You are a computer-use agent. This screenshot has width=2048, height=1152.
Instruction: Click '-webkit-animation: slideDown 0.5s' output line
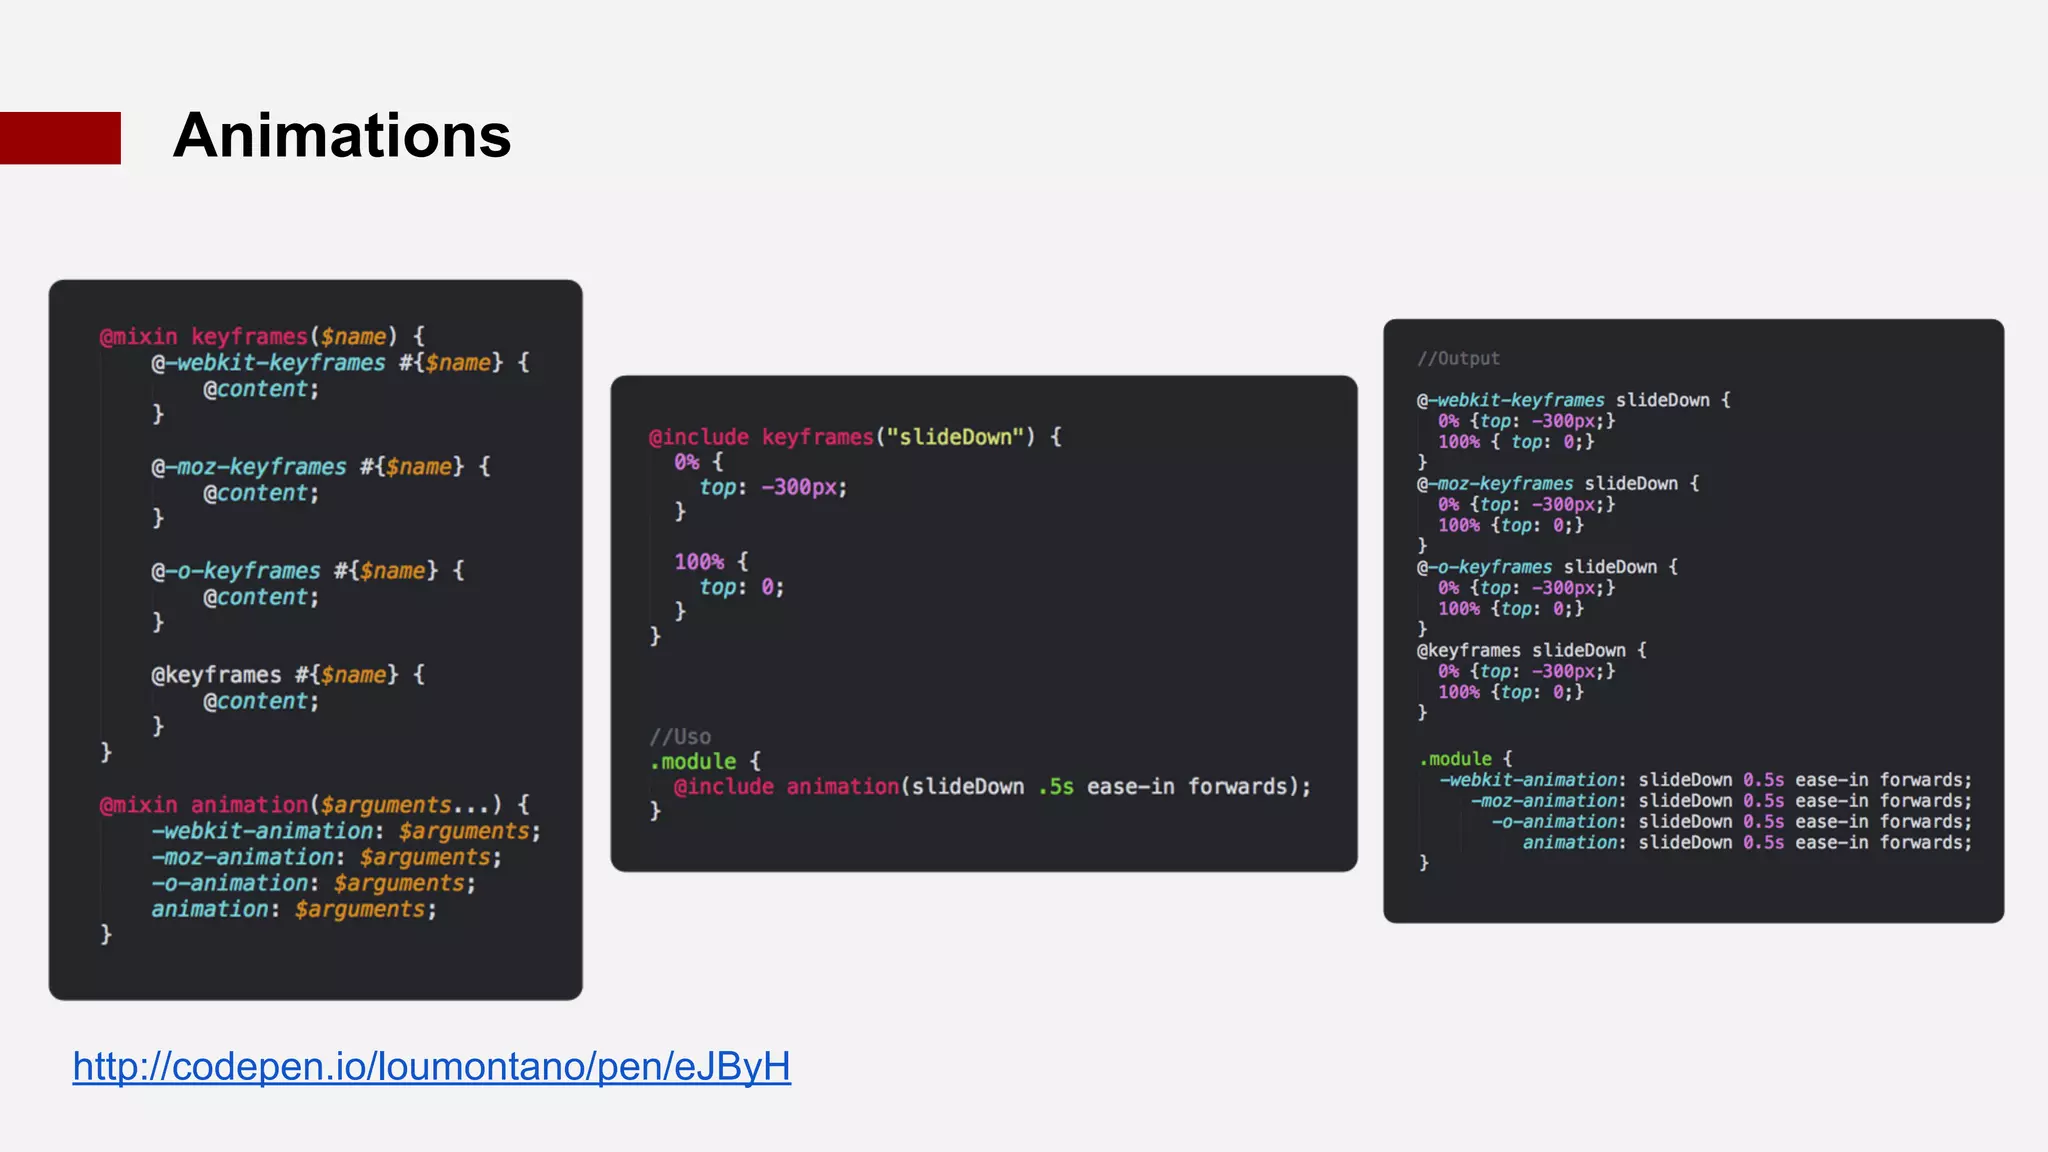click(1705, 779)
